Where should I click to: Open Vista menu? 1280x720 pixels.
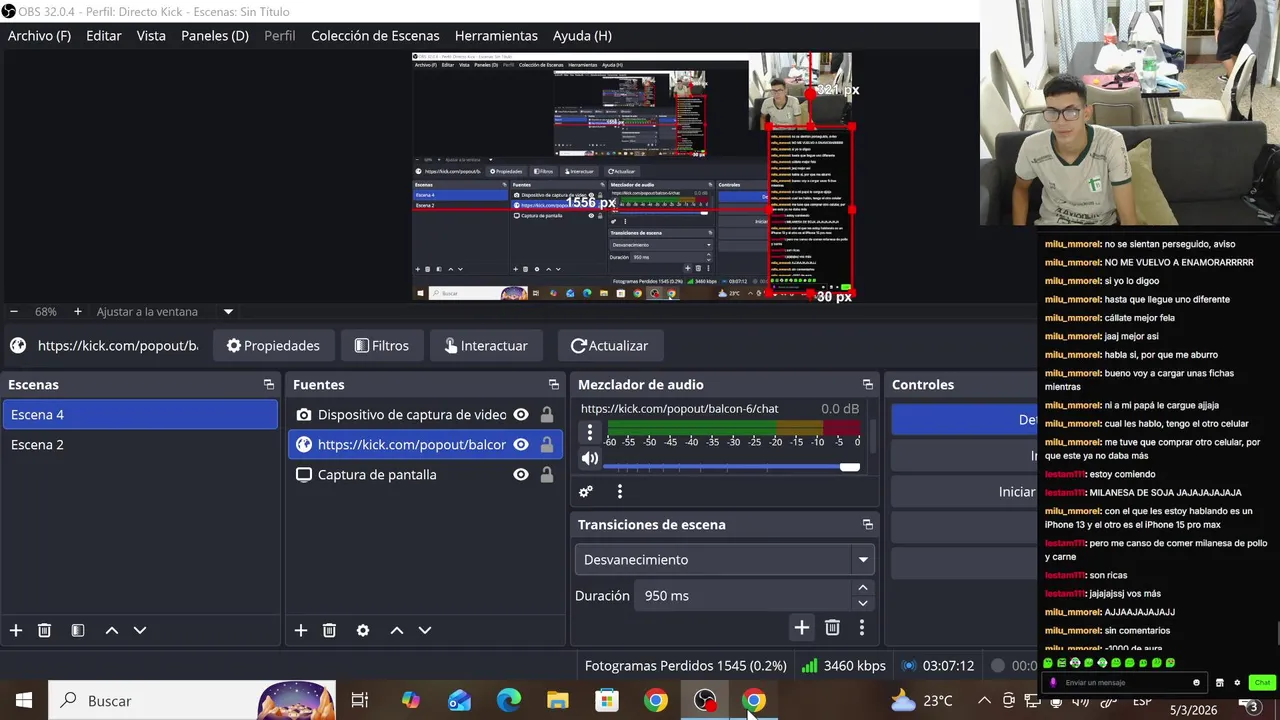point(151,35)
